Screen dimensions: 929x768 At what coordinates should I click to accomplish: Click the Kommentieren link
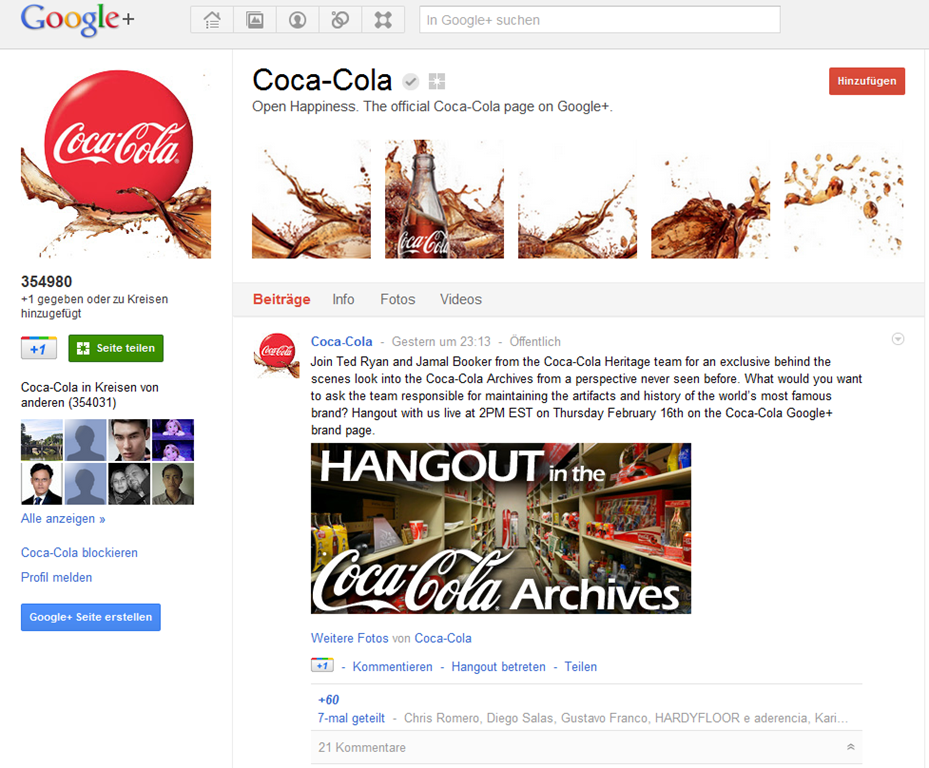[x=392, y=667]
